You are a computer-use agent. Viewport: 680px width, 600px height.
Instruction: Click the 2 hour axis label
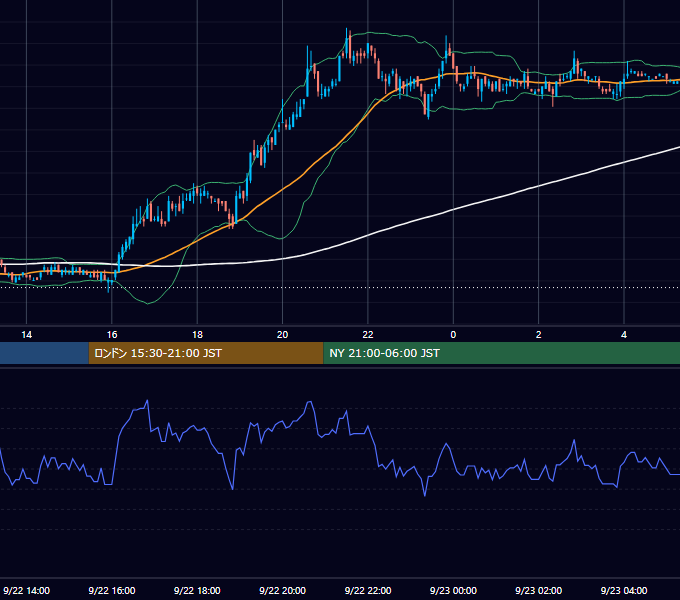539,335
